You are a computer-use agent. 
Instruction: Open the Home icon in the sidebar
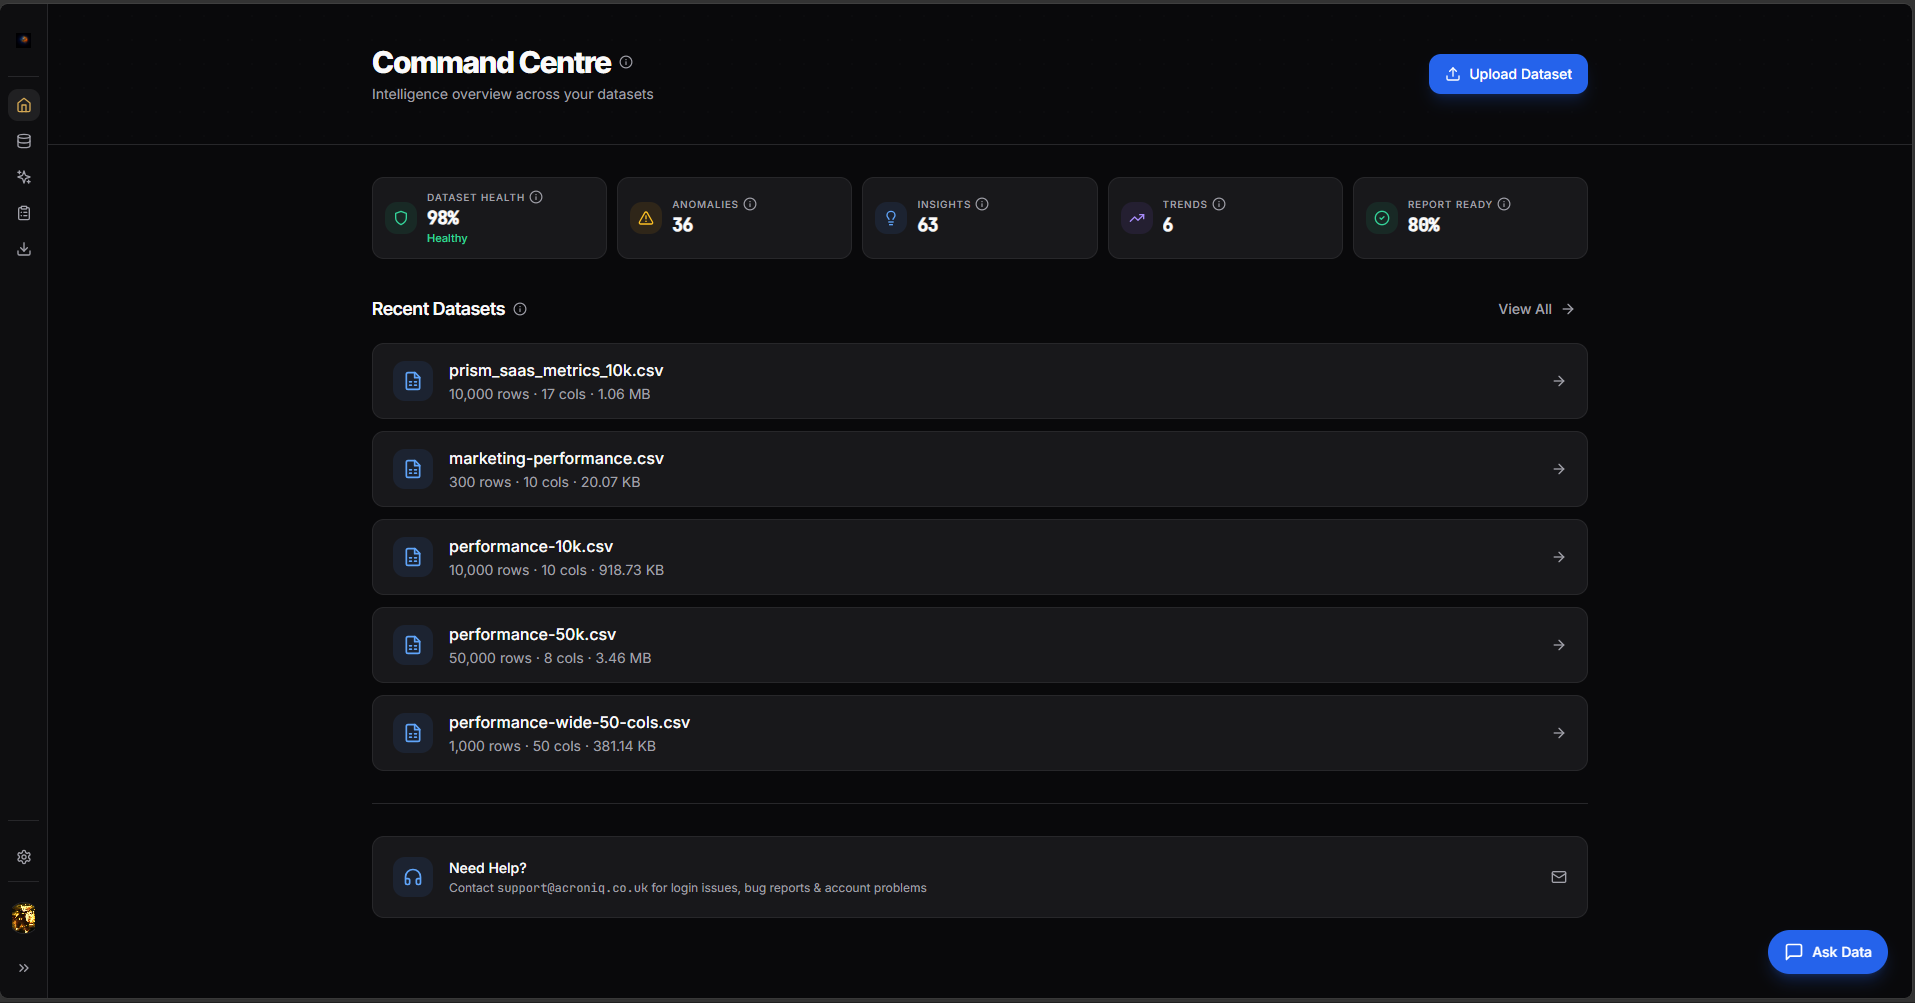(24, 105)
